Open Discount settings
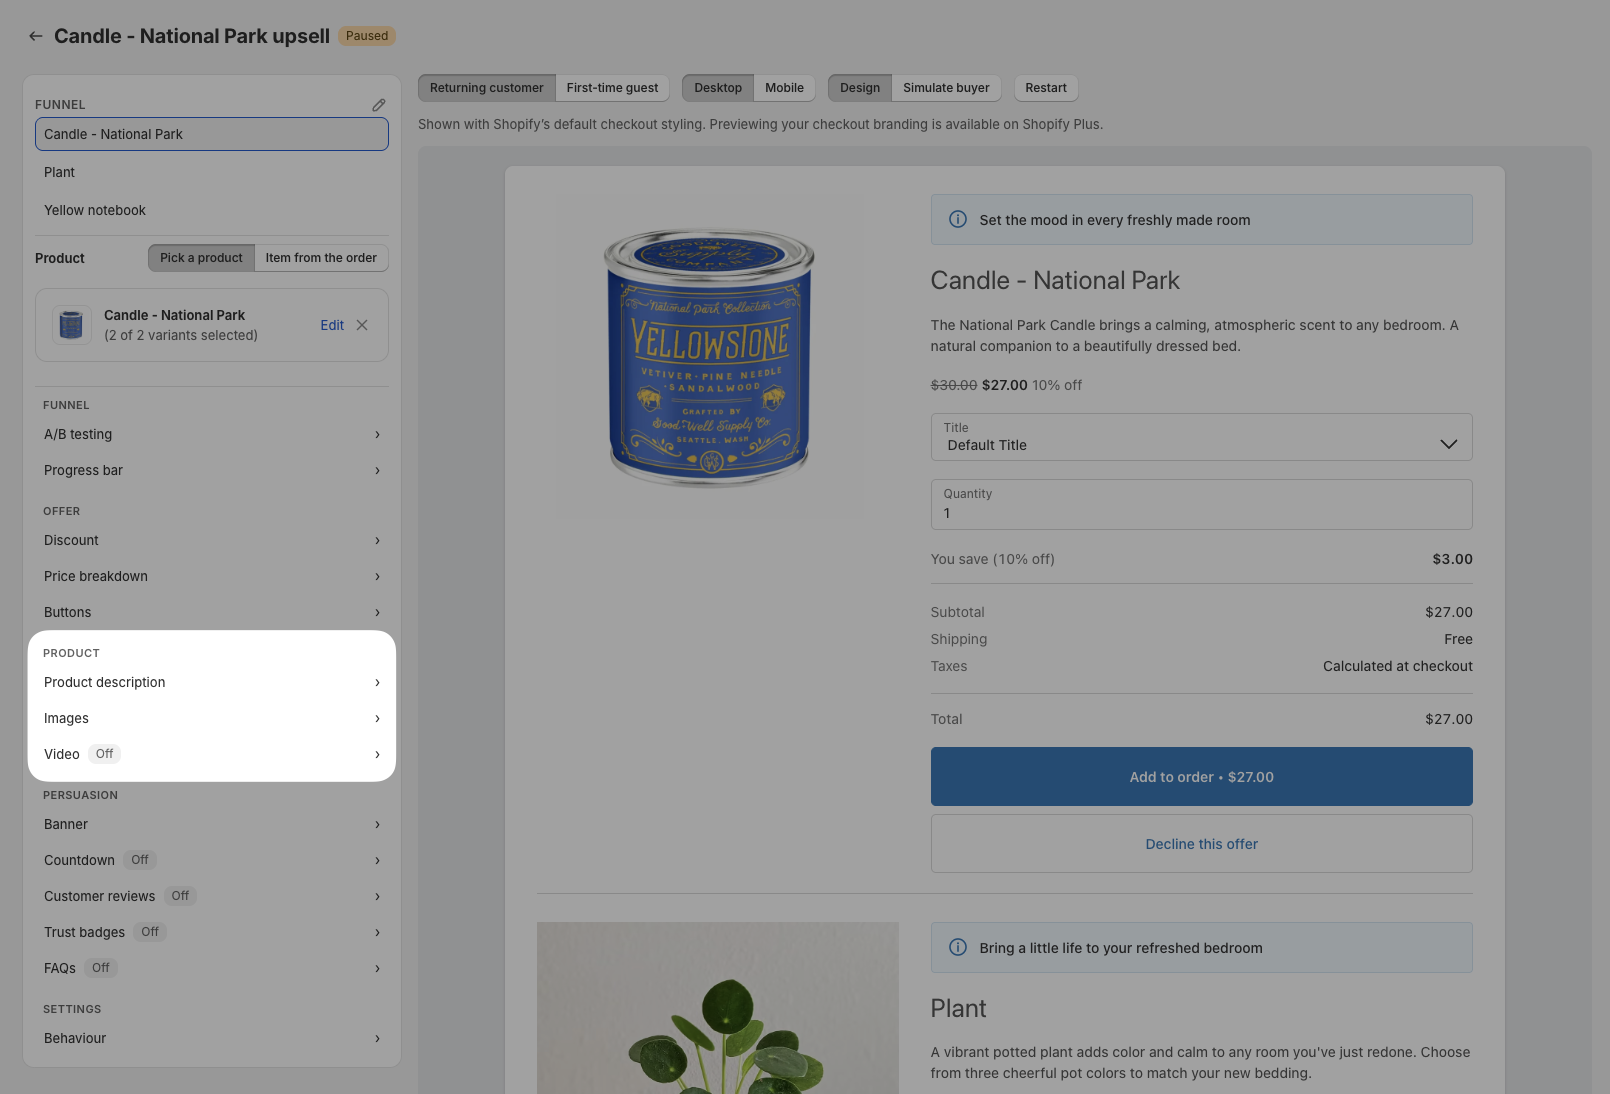The height and width of the screenshot is (1094, 1610). point(212,540)
